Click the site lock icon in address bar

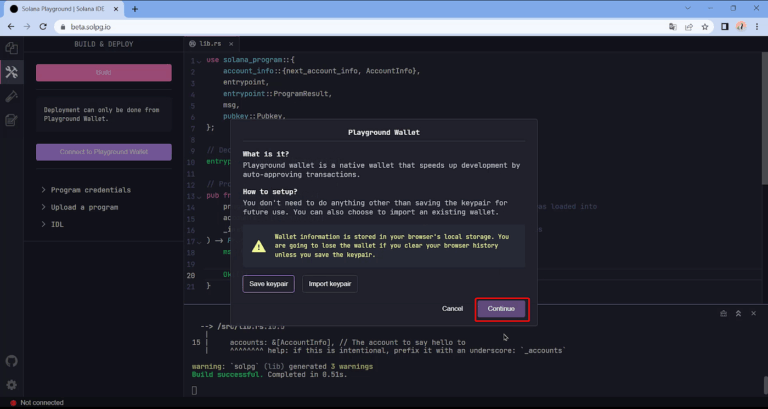63,27
